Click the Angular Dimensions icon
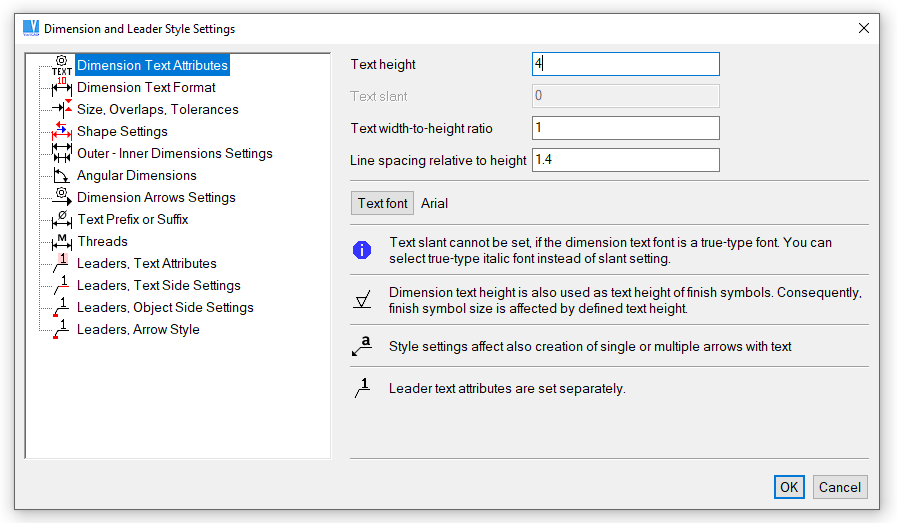This screenshot has height=523, width=897. pyautogui.click(x=62, y=176)
